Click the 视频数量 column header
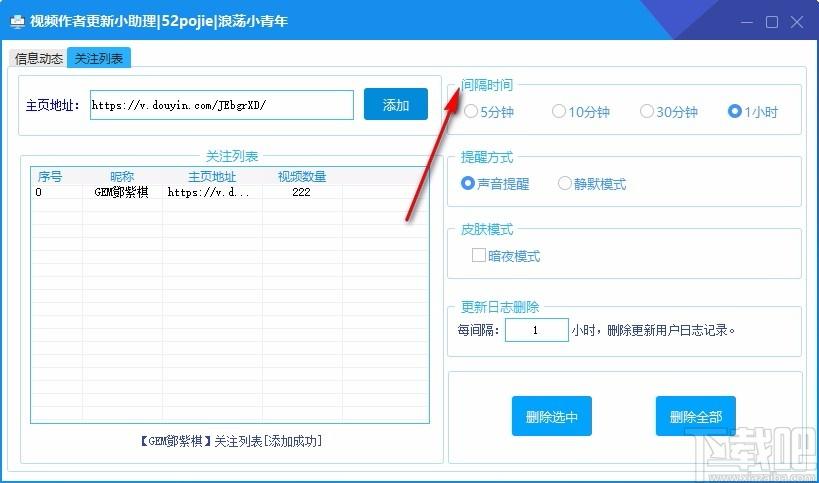Image resolution: width=819 pixels, height=483 pixels. coord(302,176)
